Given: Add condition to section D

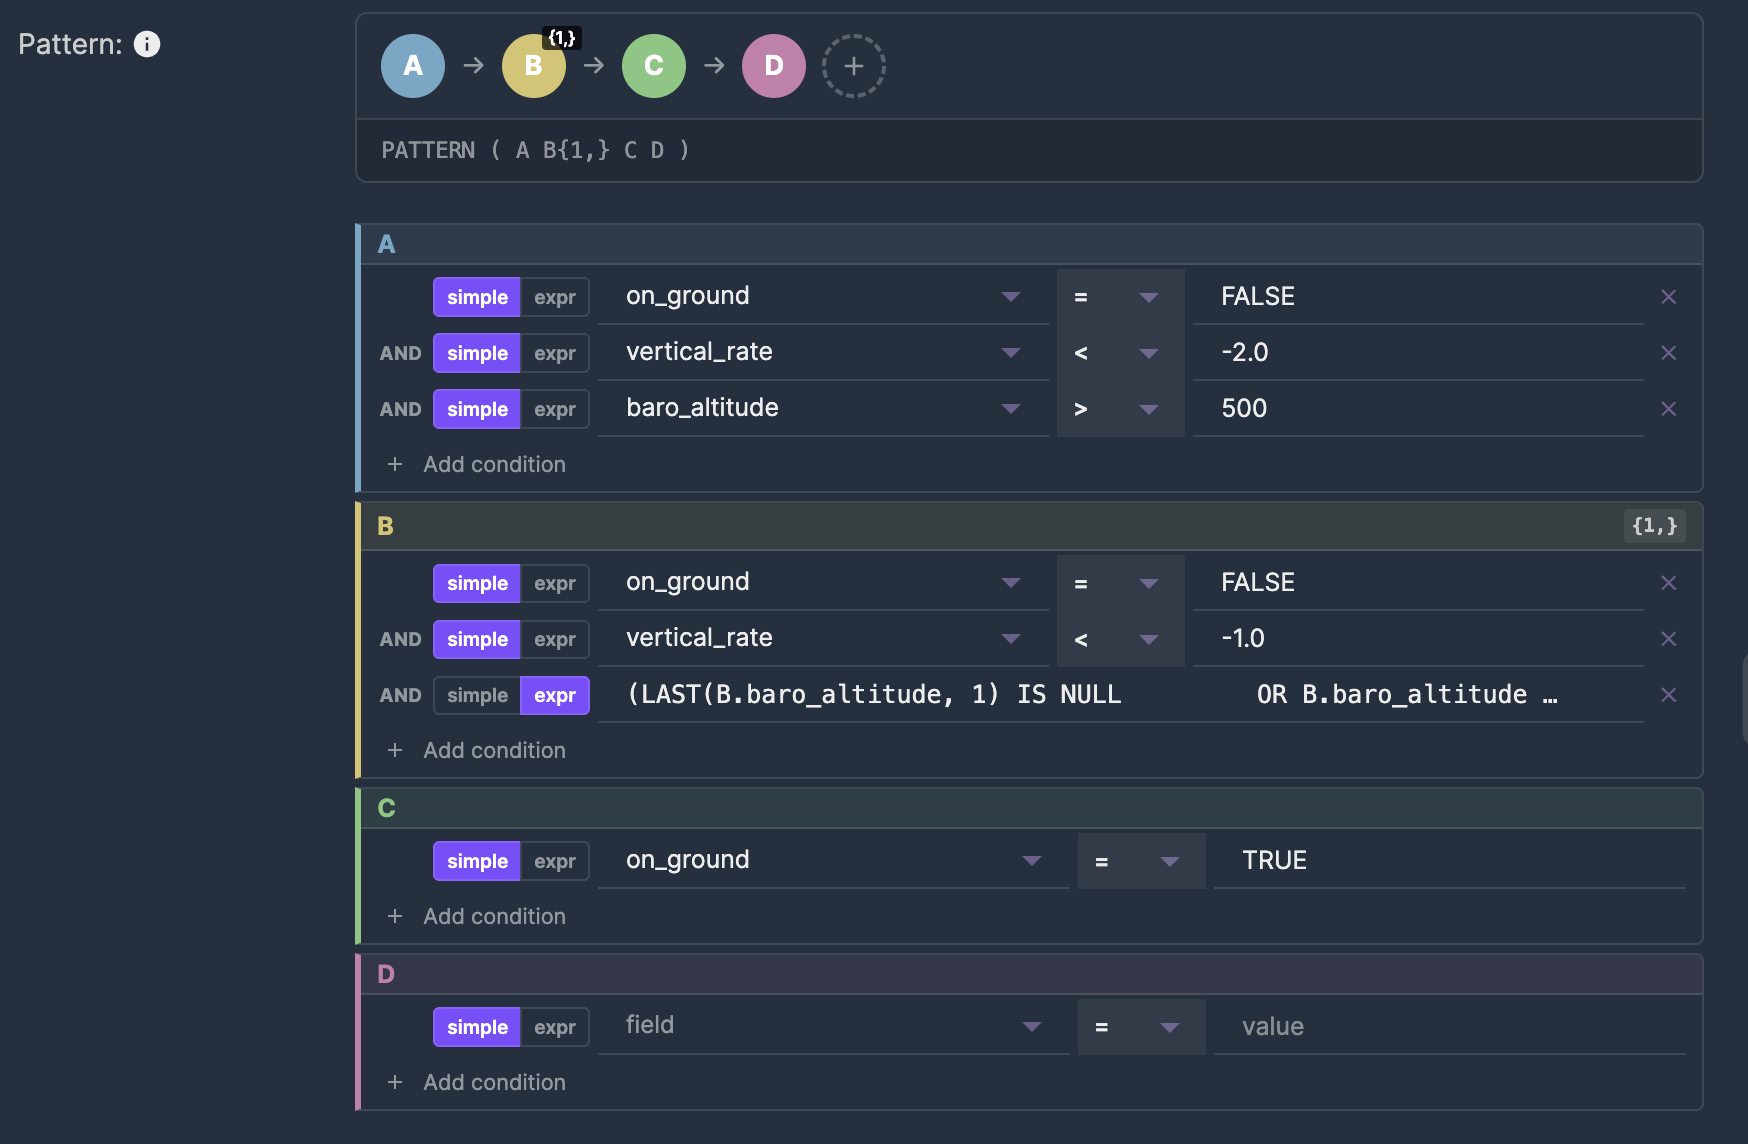Looking at the screenshot, I should pyautogui.click(x=476, y=1082).
